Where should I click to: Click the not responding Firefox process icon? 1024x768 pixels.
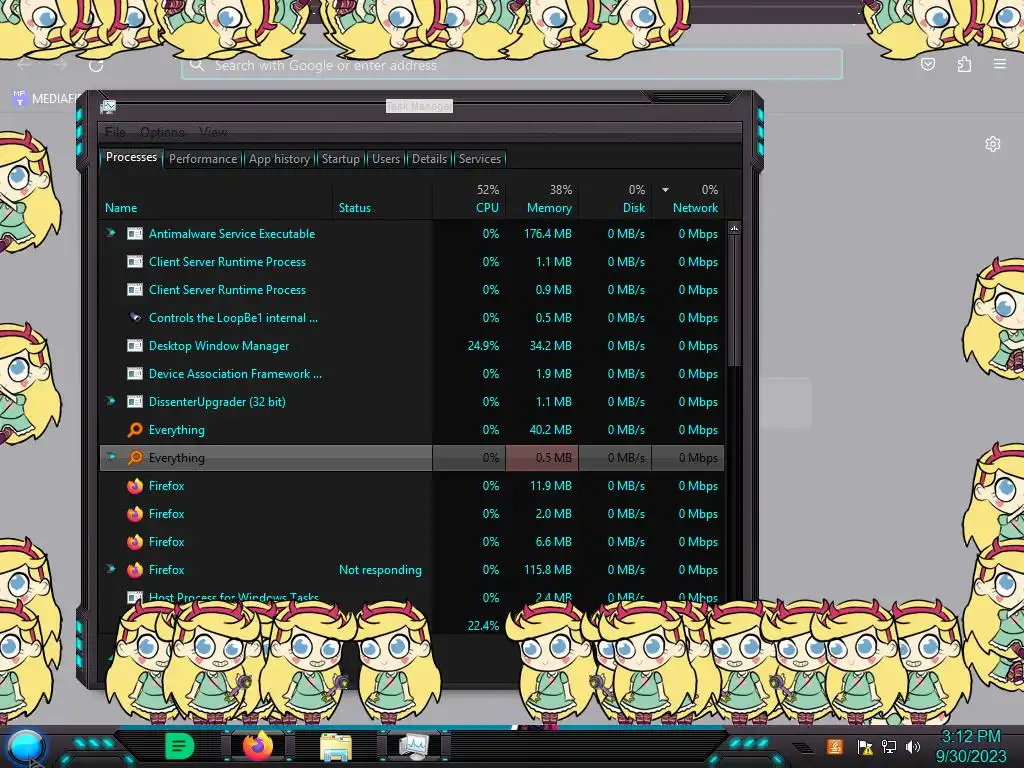pos(135,570)
